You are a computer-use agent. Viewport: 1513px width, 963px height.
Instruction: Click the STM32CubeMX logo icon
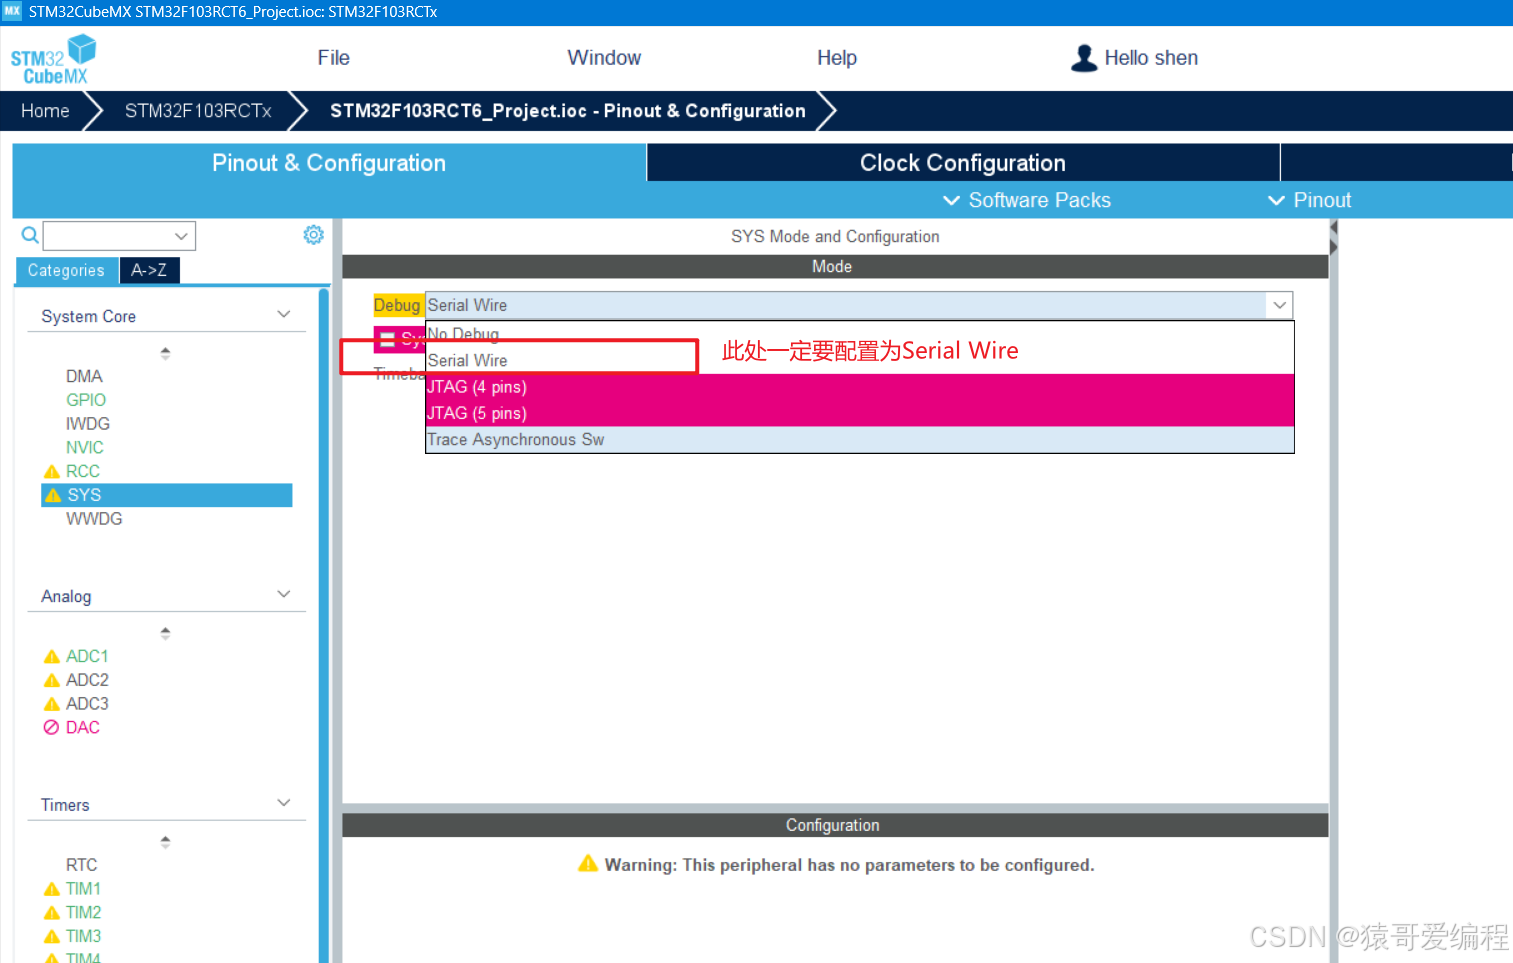click(53, 60)
